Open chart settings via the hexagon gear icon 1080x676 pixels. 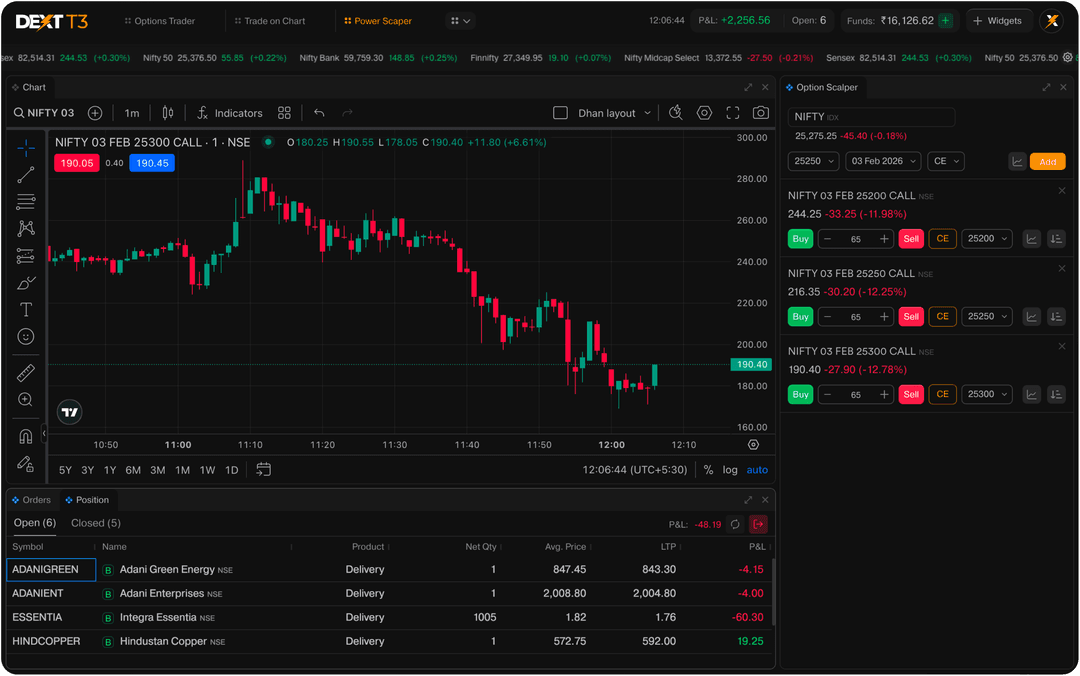coord(704,113)
